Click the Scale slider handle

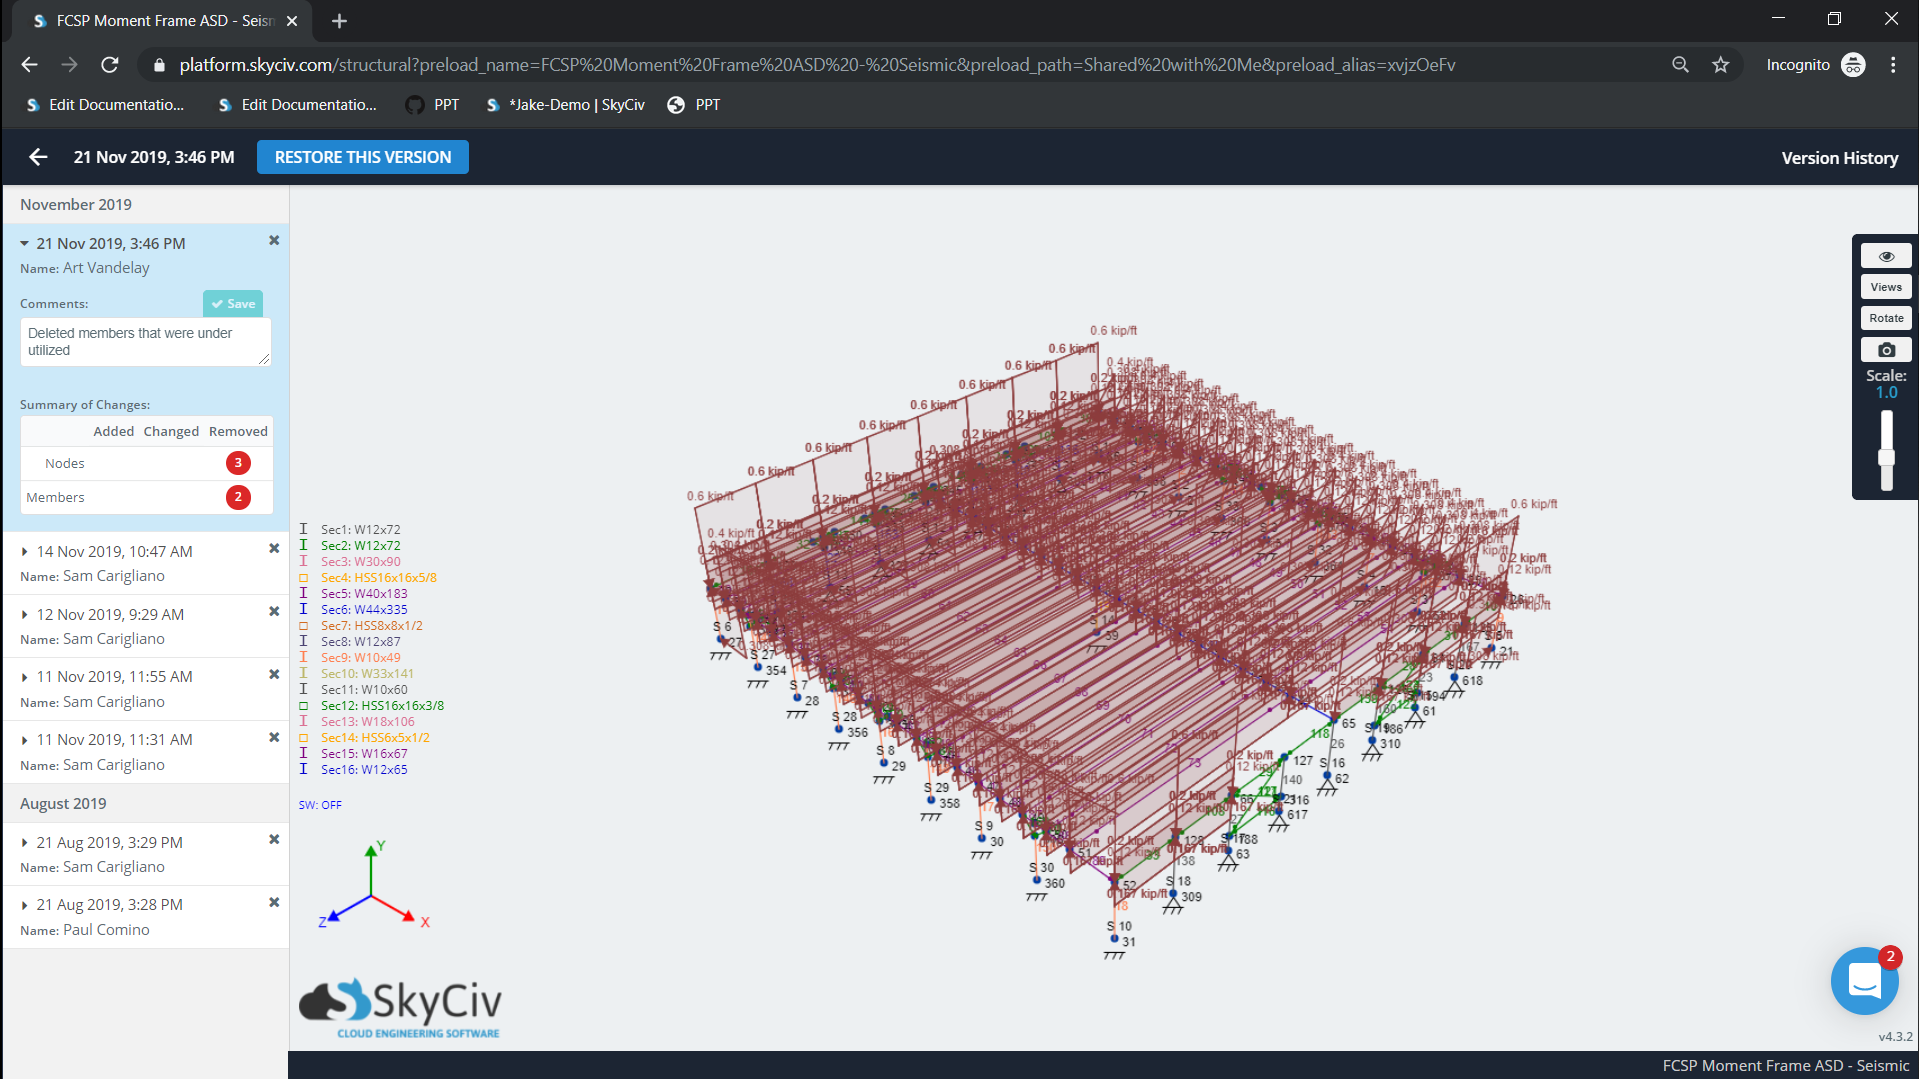(1886, 458)
